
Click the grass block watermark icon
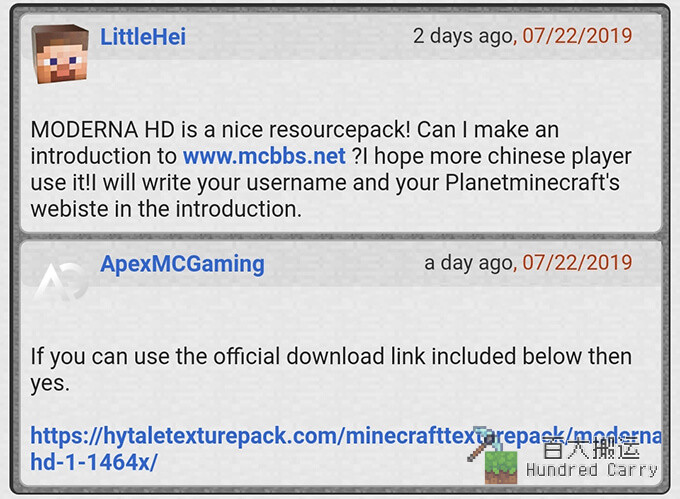click(501, 468)
